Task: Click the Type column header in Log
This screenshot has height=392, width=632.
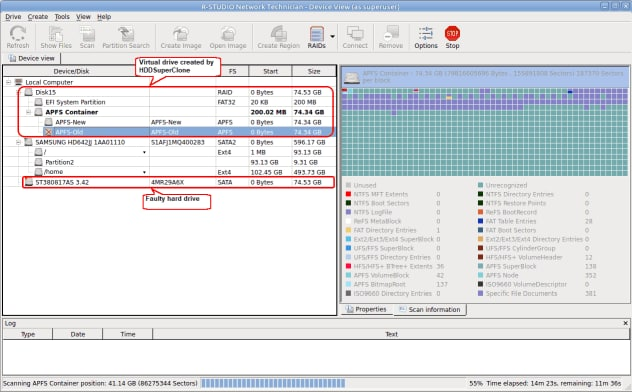Action: coord(28,334)
